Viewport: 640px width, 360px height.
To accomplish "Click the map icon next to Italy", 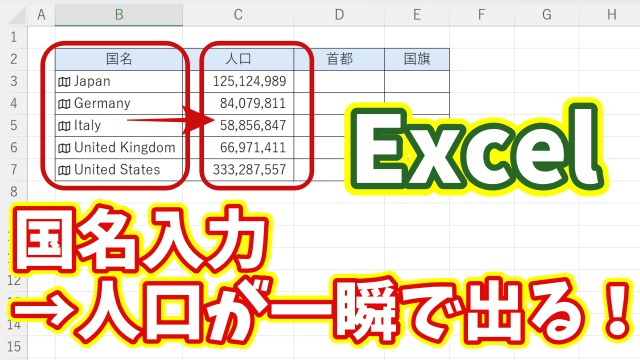I will point(64,126).
